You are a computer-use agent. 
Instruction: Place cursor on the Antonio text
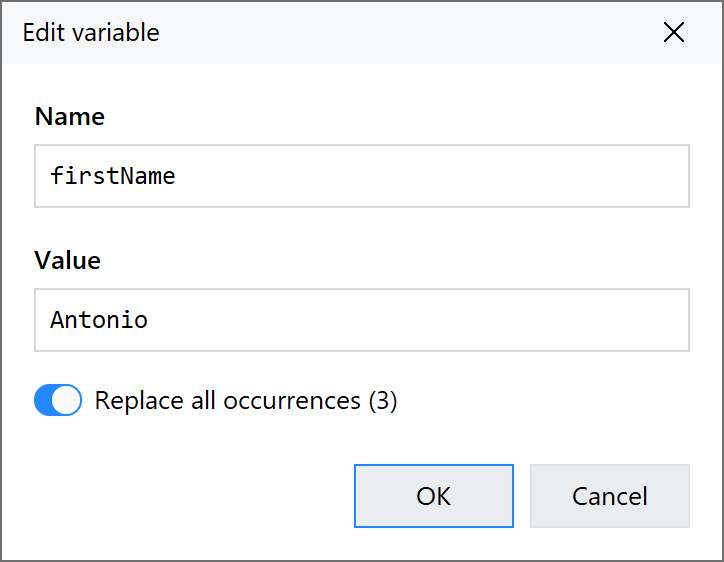coord(99,320)
